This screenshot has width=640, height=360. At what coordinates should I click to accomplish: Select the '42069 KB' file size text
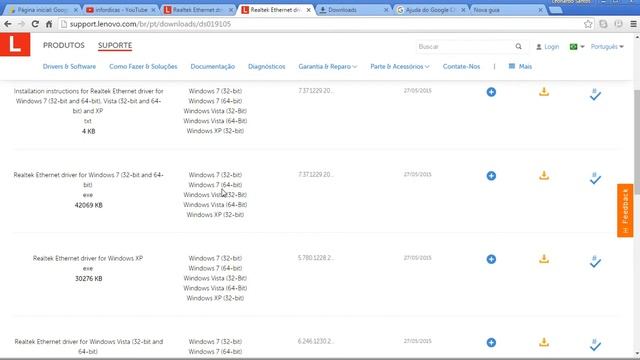[89, 205]
